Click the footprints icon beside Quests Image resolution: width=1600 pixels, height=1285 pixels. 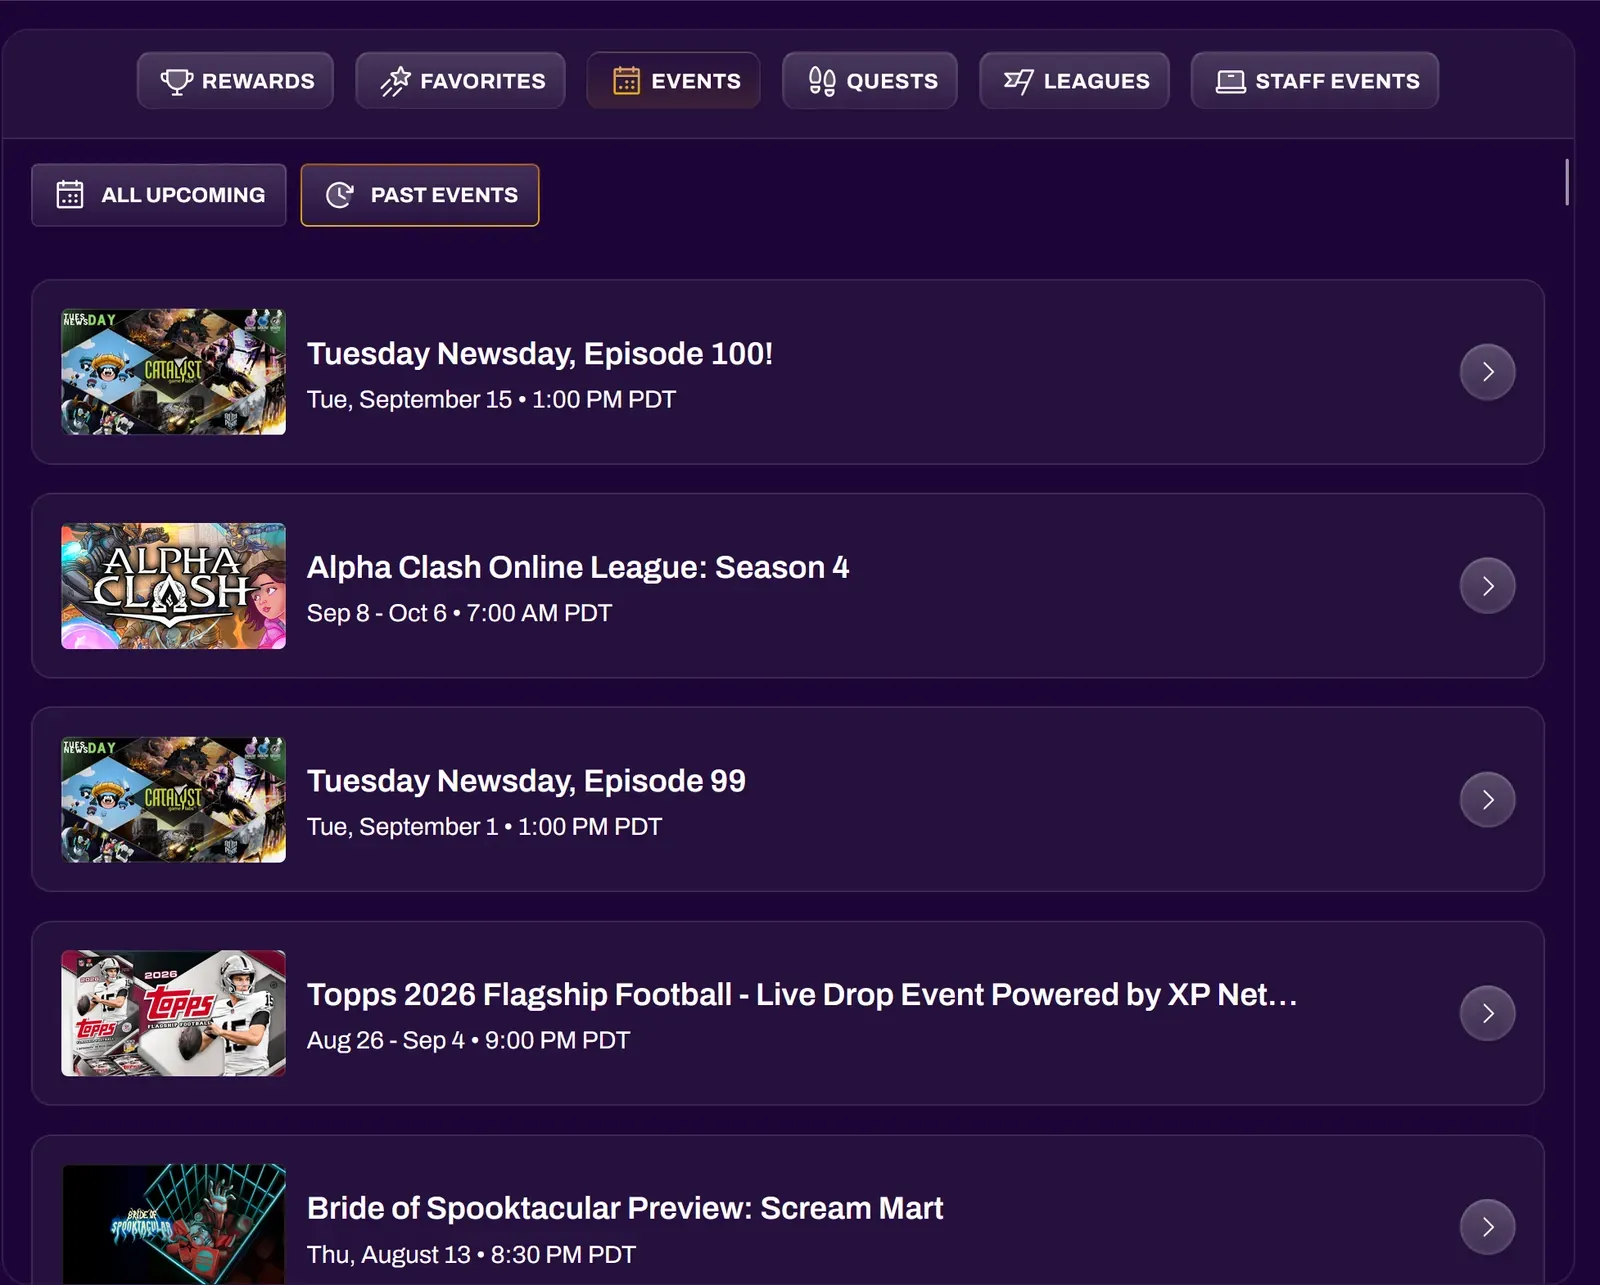click(x=822, y=81)
